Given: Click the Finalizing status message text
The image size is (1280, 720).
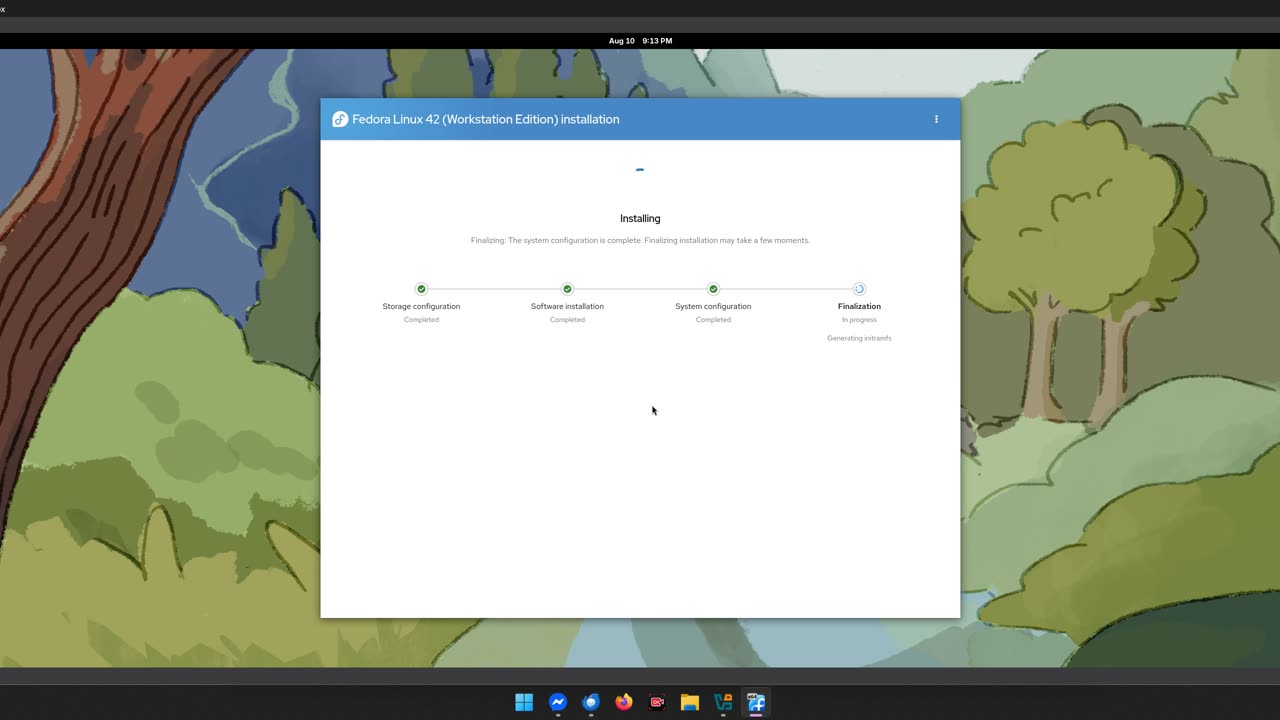Looking at the screenshot, I should (640, 240).
